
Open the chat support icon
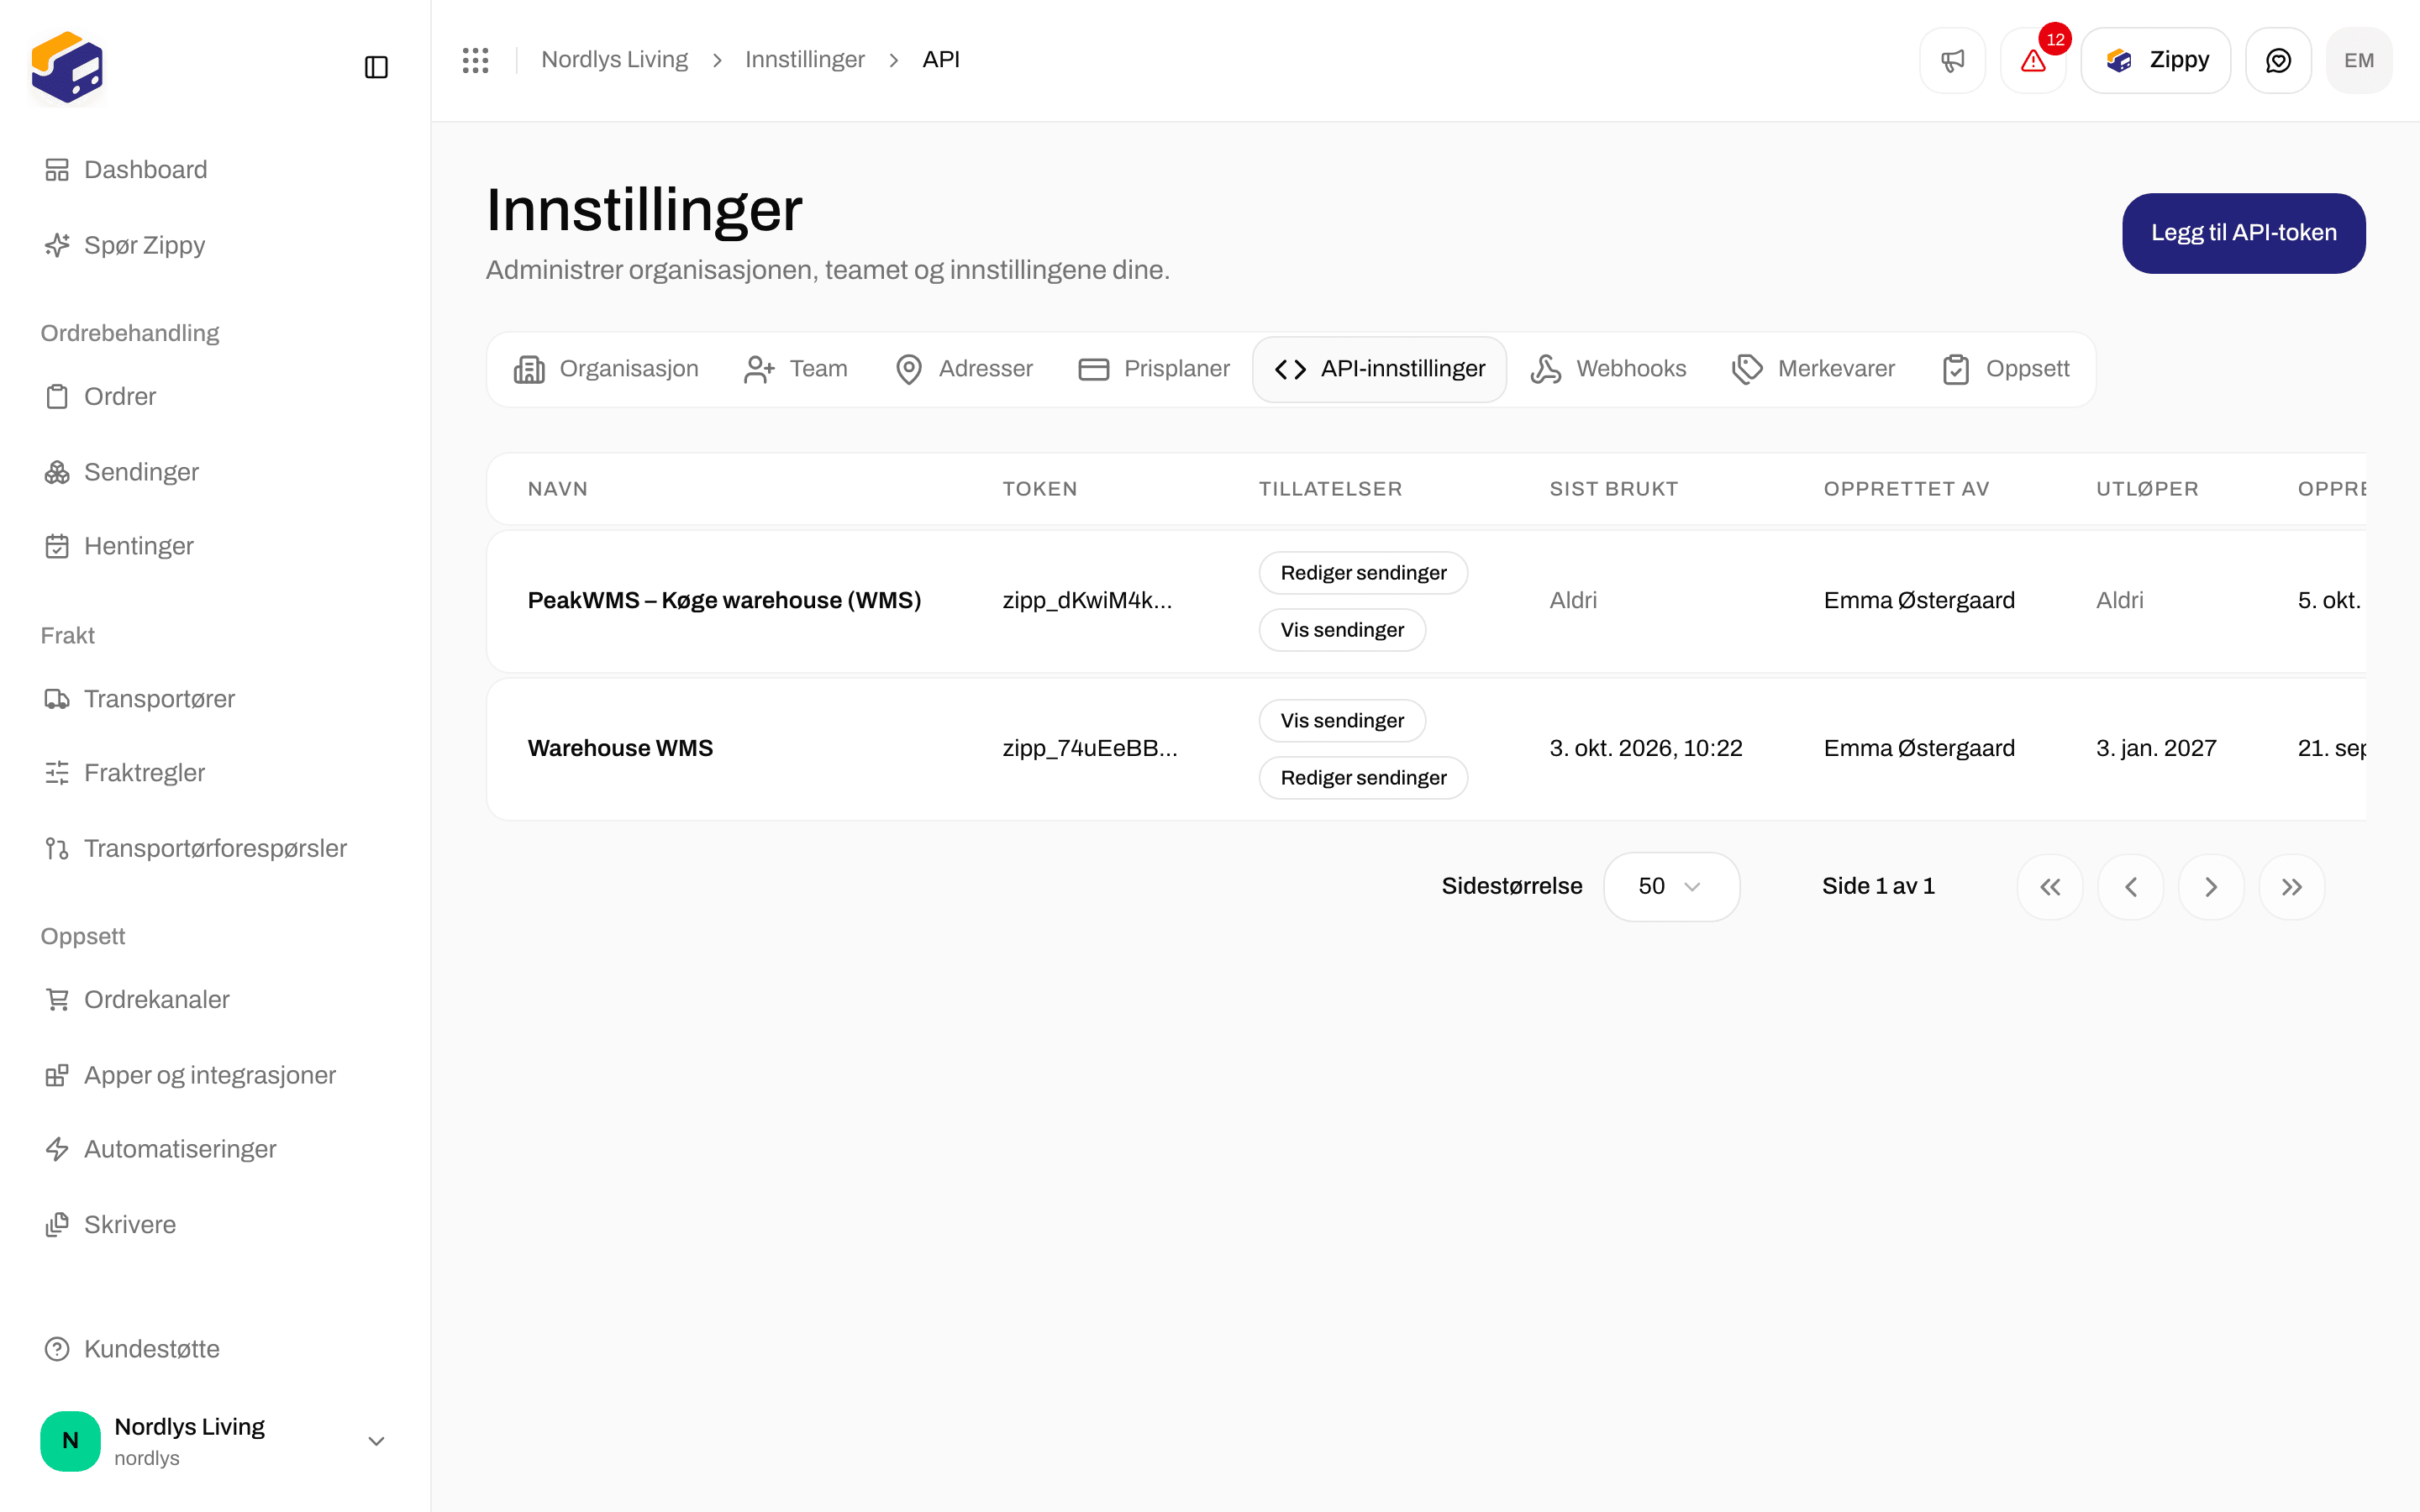(x=2278, y=60)
